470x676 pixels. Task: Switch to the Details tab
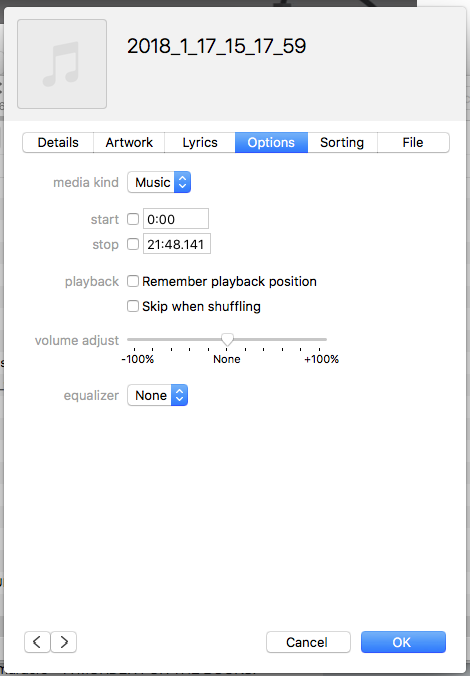pyautogui.click(x=58, y=143)
